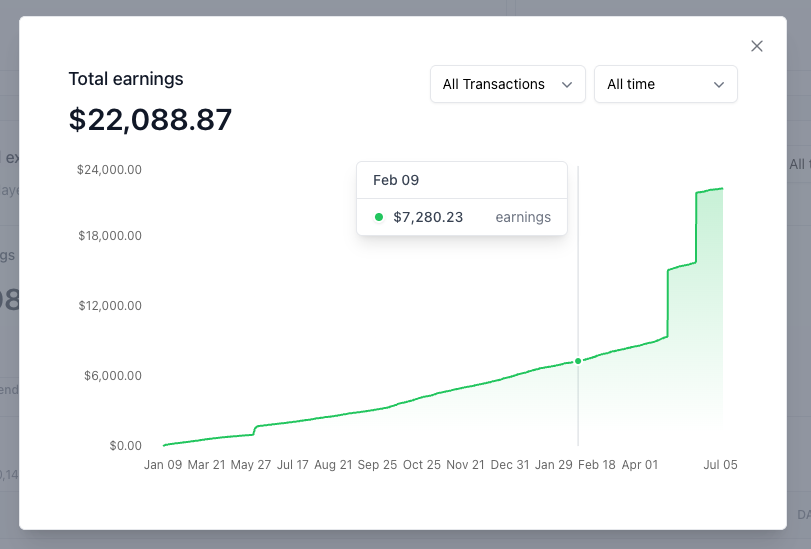This screenshot has width=811, height=549.
Task: Select the $7,280.23 earnings value
Action: [428, 217]
